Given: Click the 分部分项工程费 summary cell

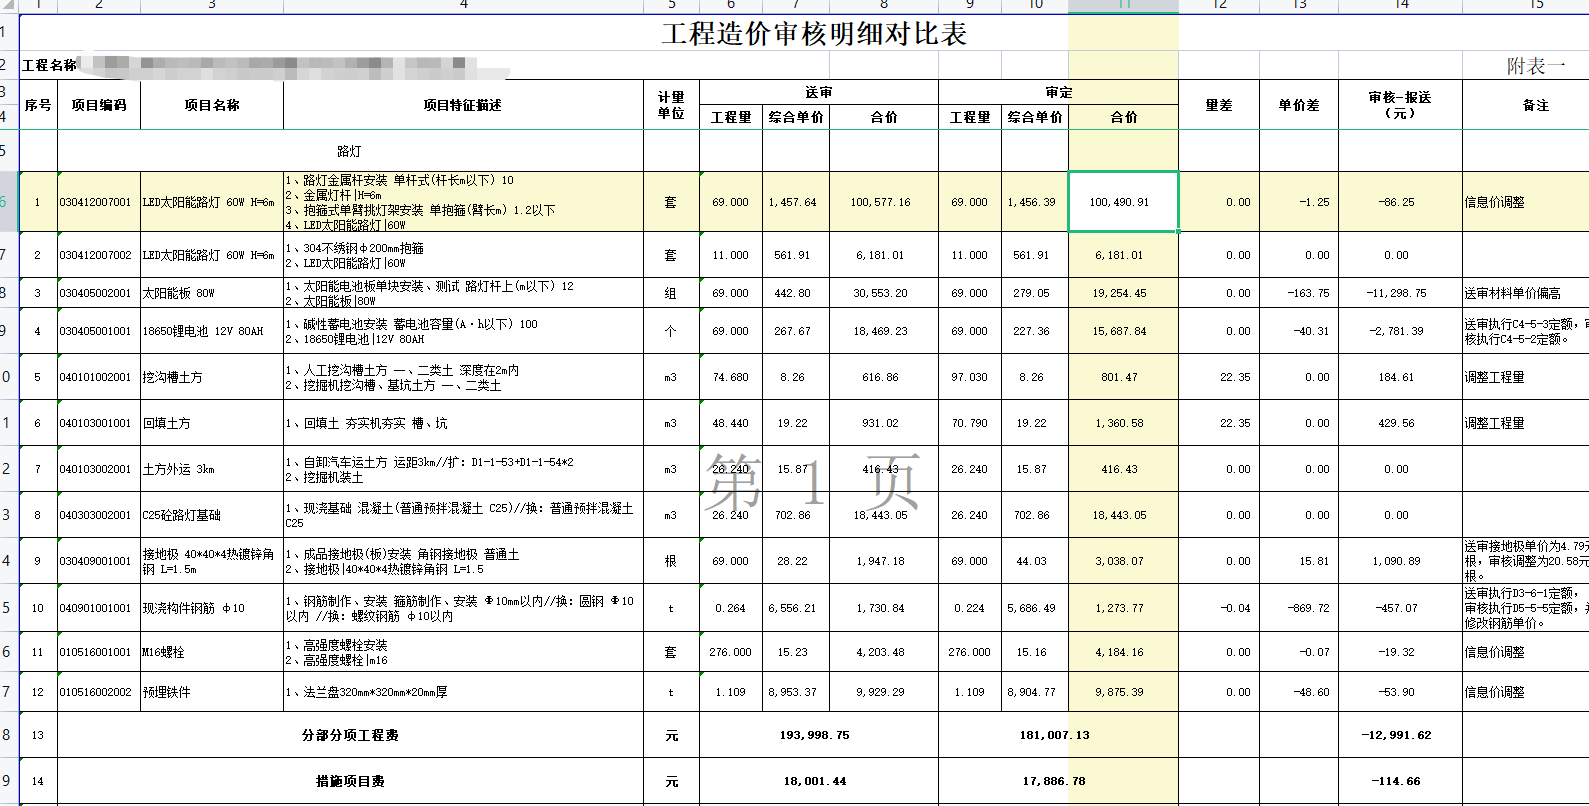Looking at the screenshot, I should [x=350, y=735].
